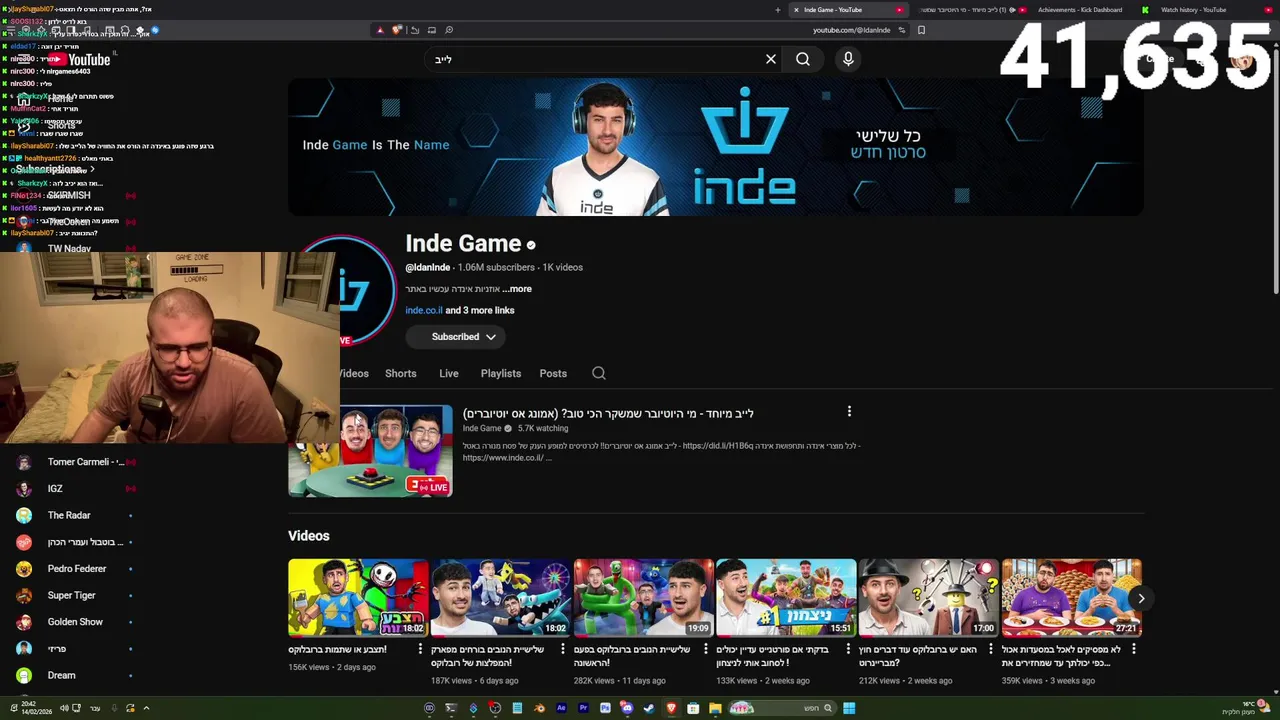Open the 15:51 duration video thumbnail

tap(786, 598)
